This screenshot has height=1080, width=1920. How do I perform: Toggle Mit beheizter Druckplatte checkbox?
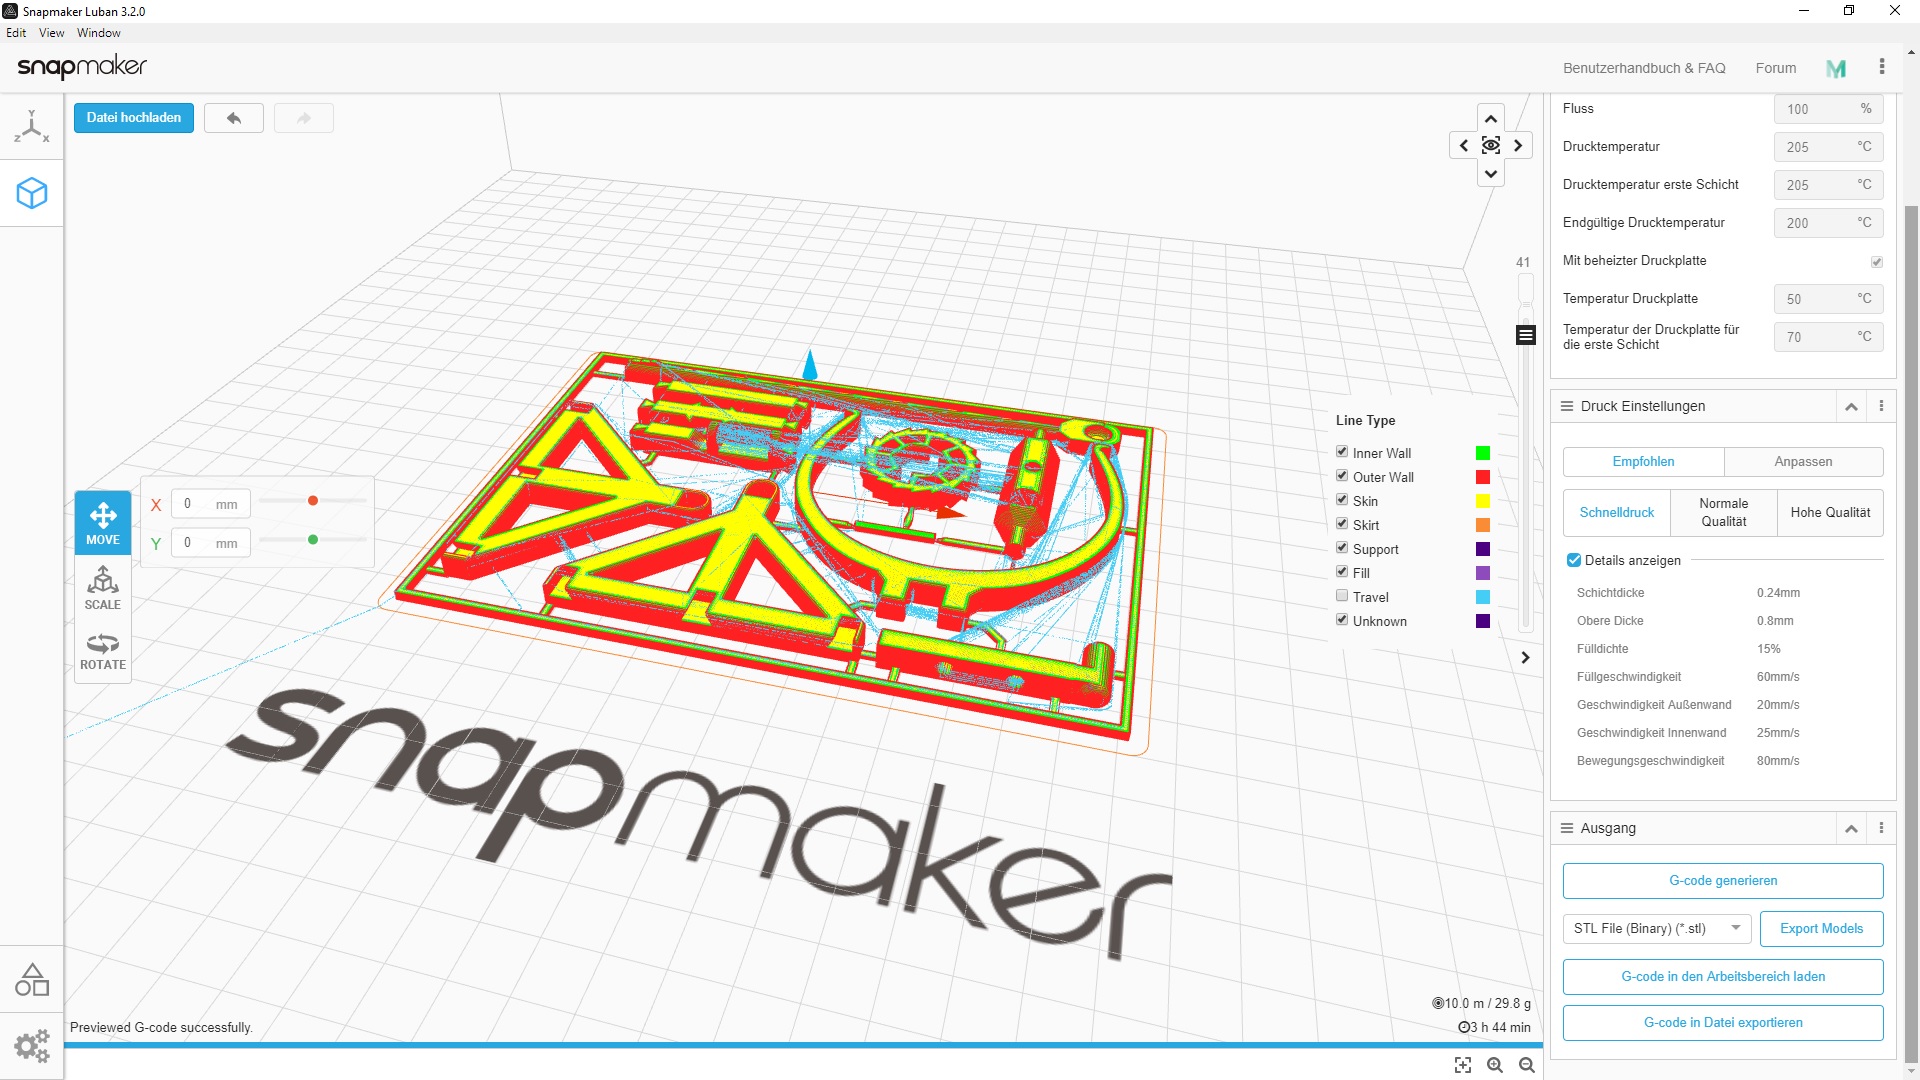coord(1877,262)
